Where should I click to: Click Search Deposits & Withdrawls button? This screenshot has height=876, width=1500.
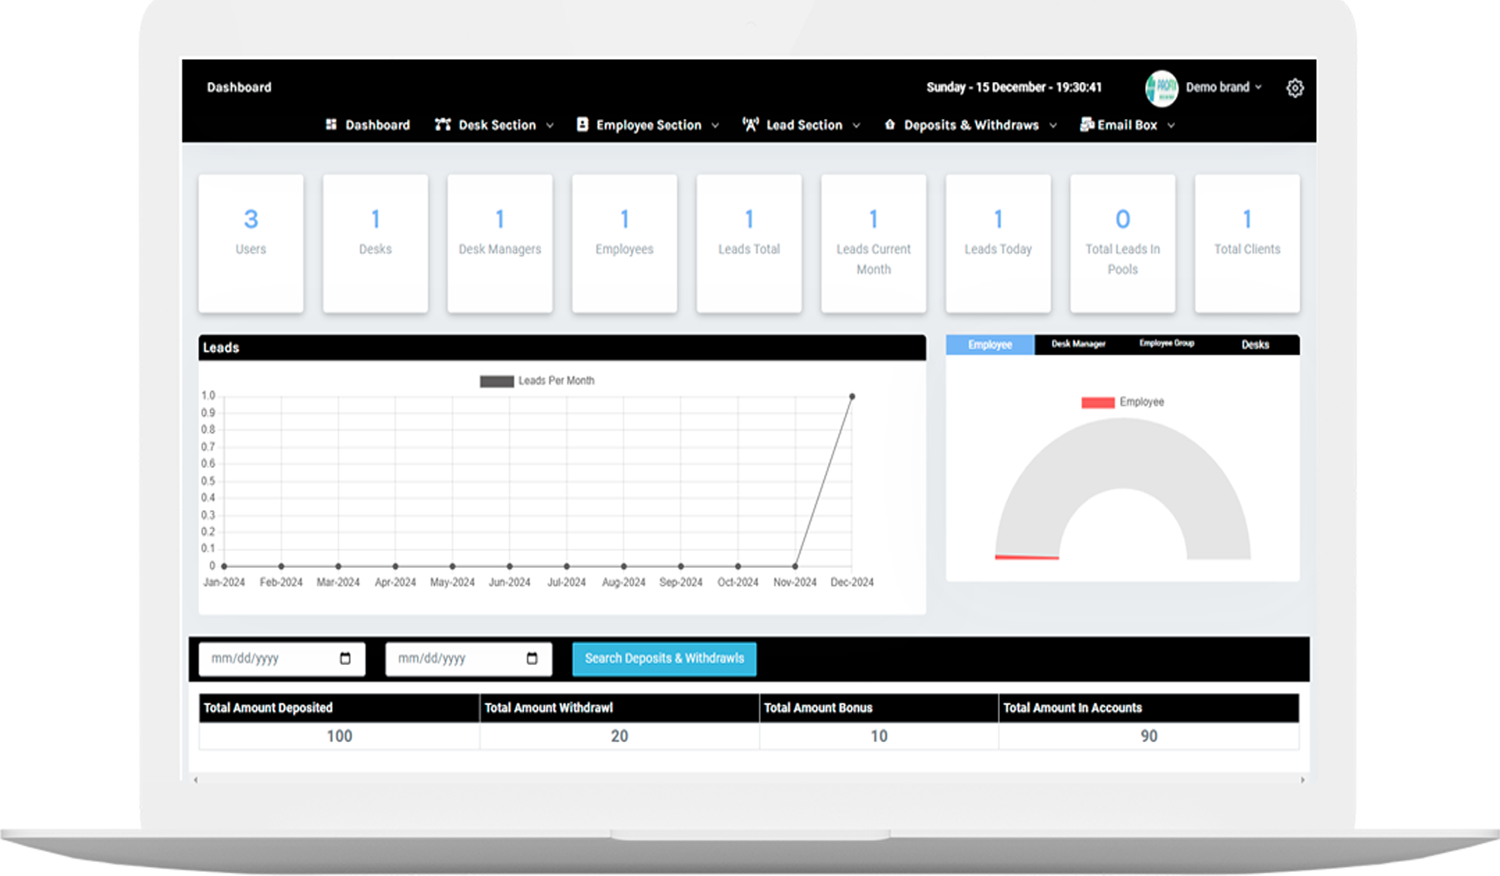click(x=664, y=658)
